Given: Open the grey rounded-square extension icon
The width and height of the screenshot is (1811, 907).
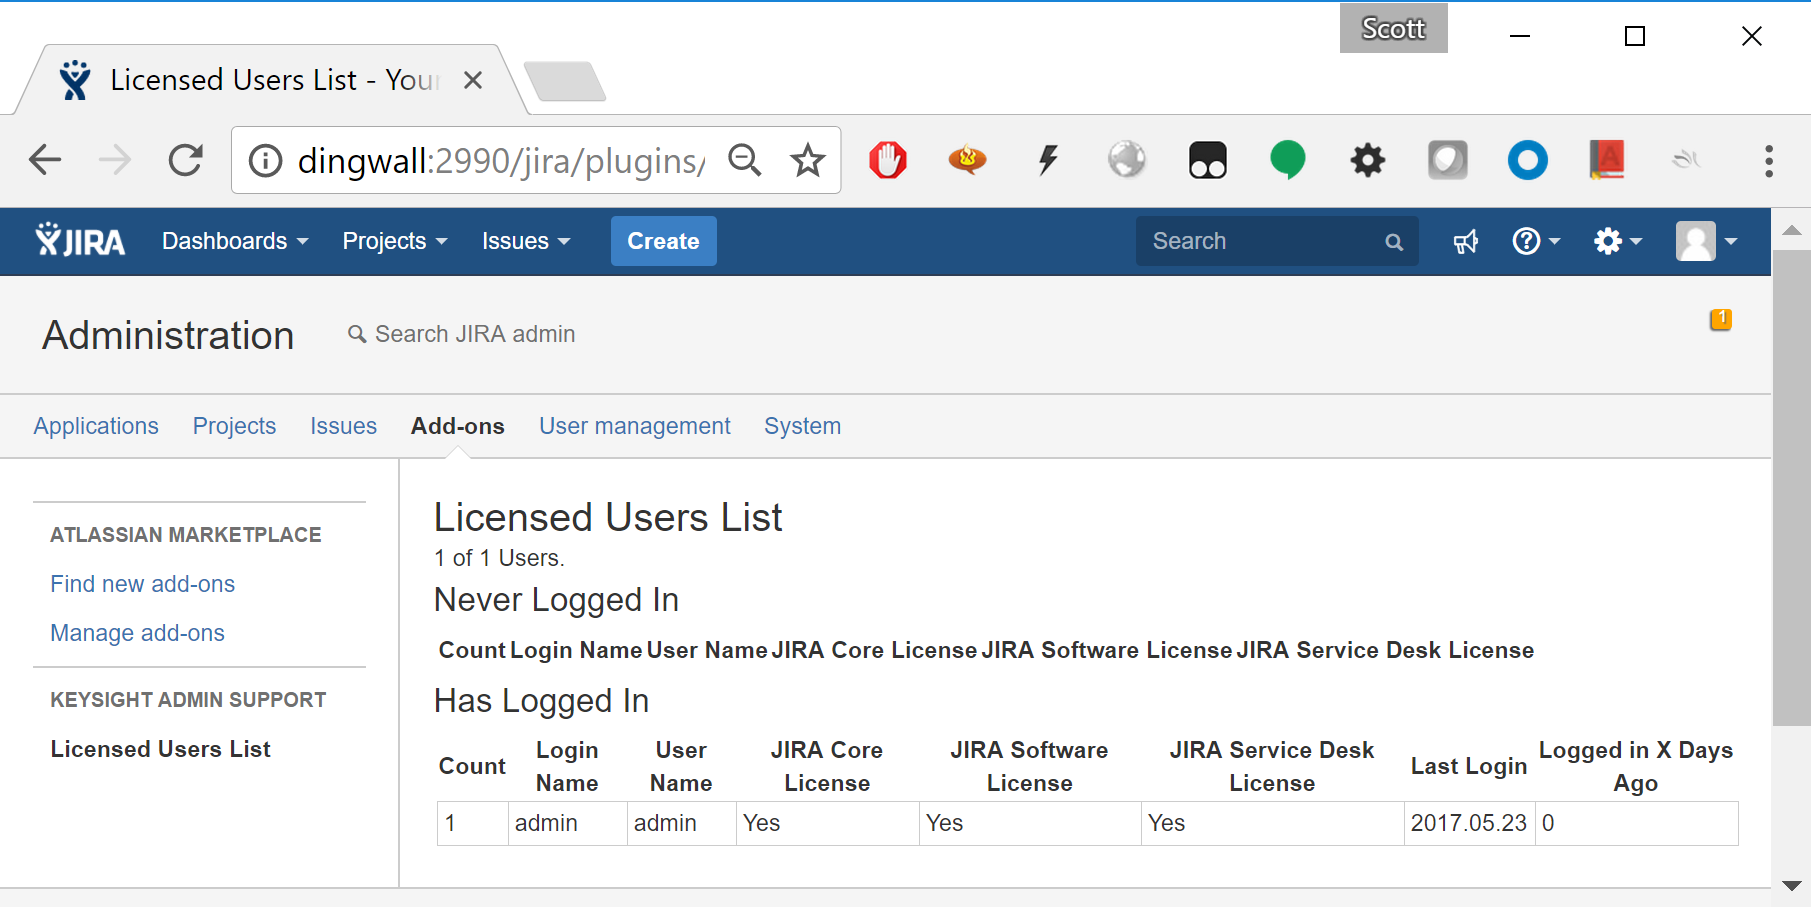Looking at the screenshot, I should coord(1447,160).
